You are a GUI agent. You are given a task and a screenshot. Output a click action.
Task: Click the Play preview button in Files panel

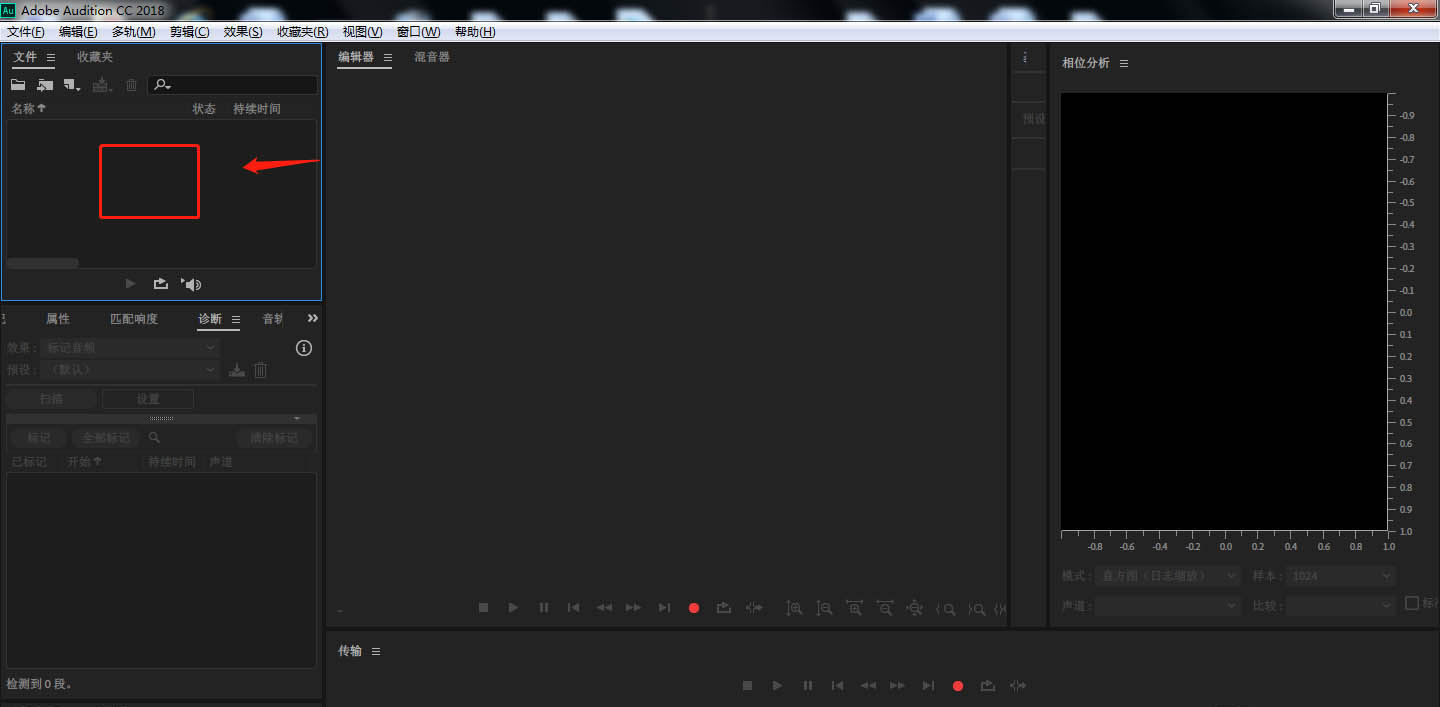[x=130, y=284]
